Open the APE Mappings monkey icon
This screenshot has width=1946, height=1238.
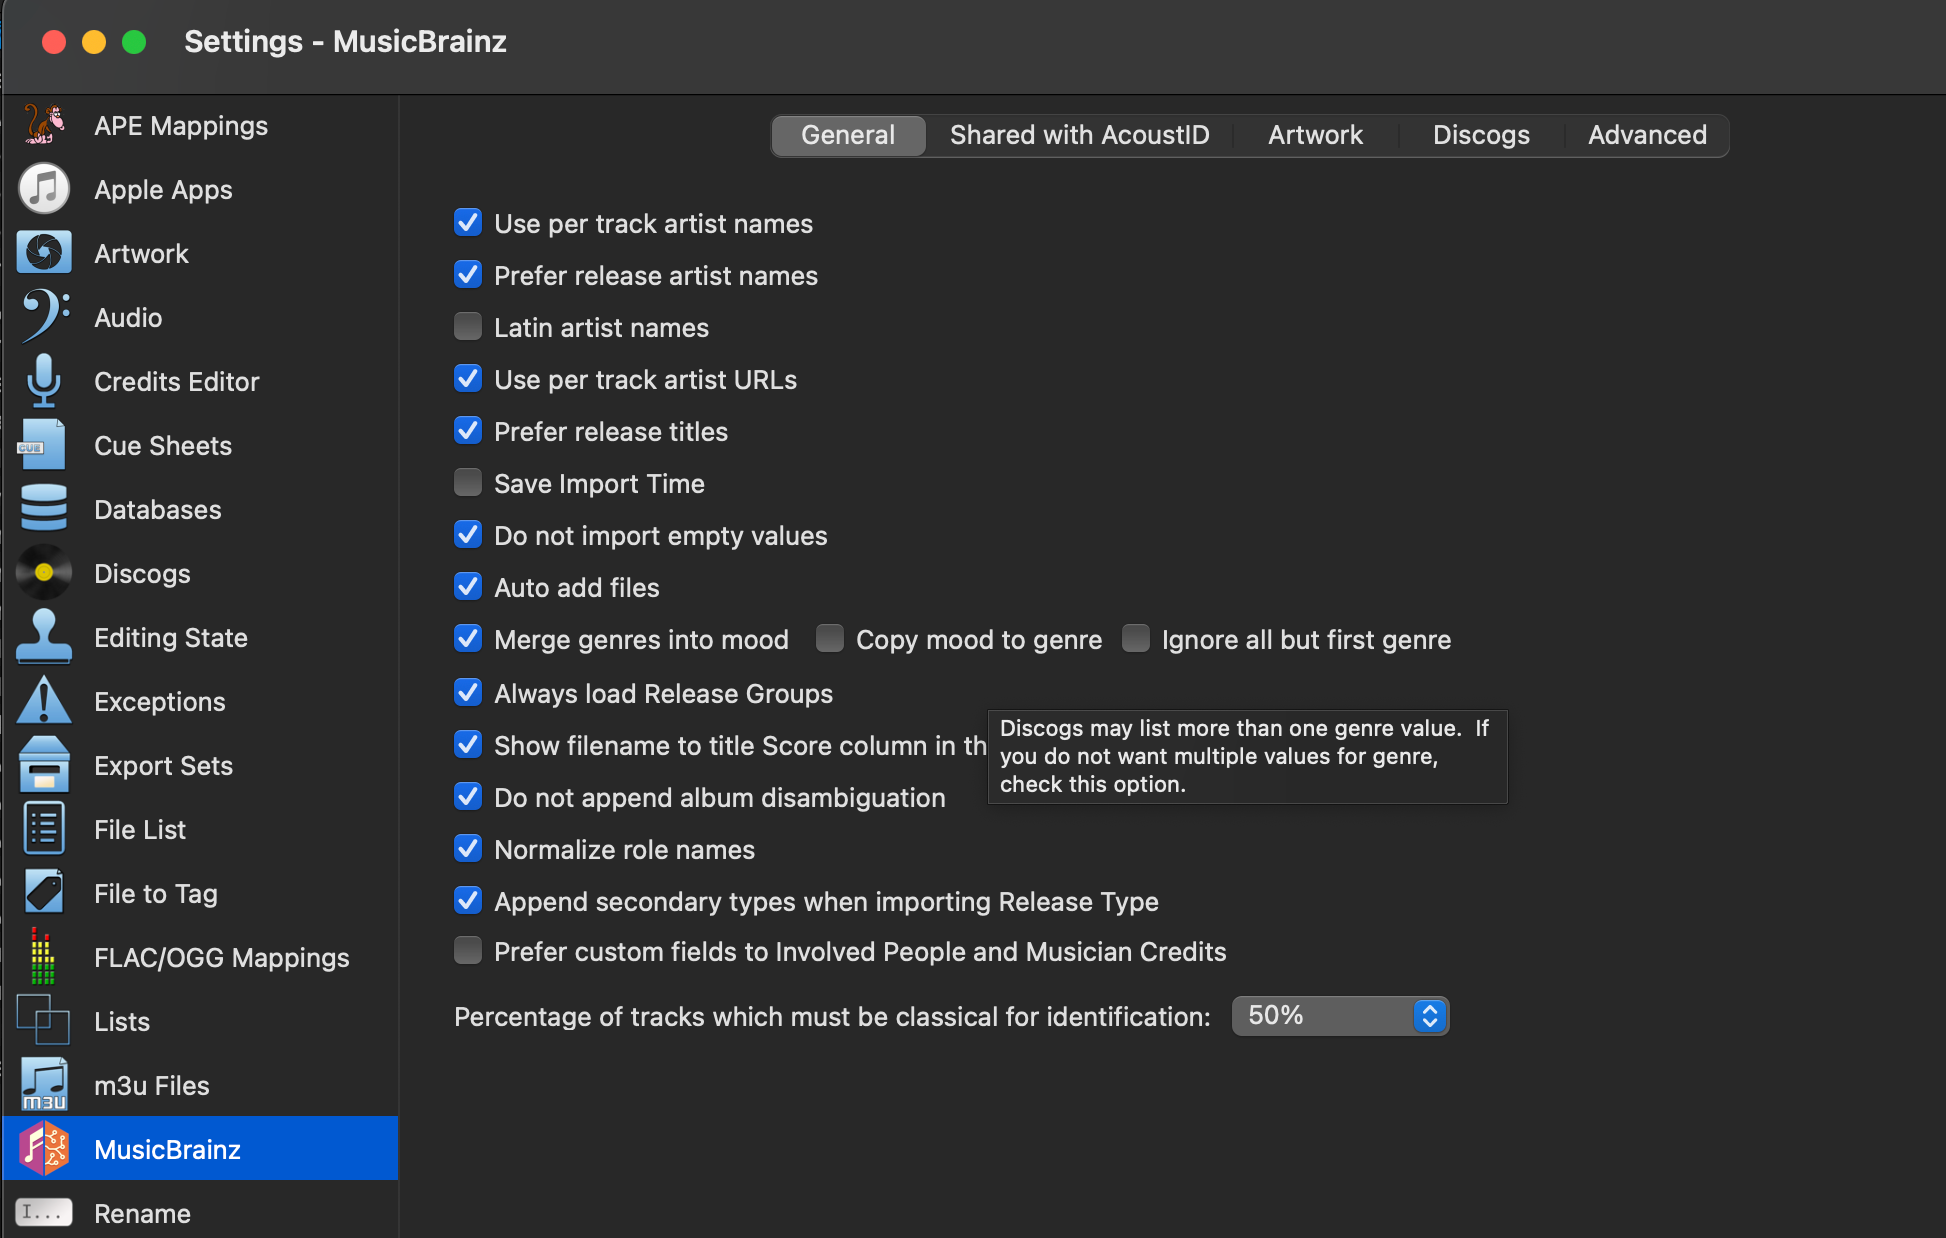[44, 125]
